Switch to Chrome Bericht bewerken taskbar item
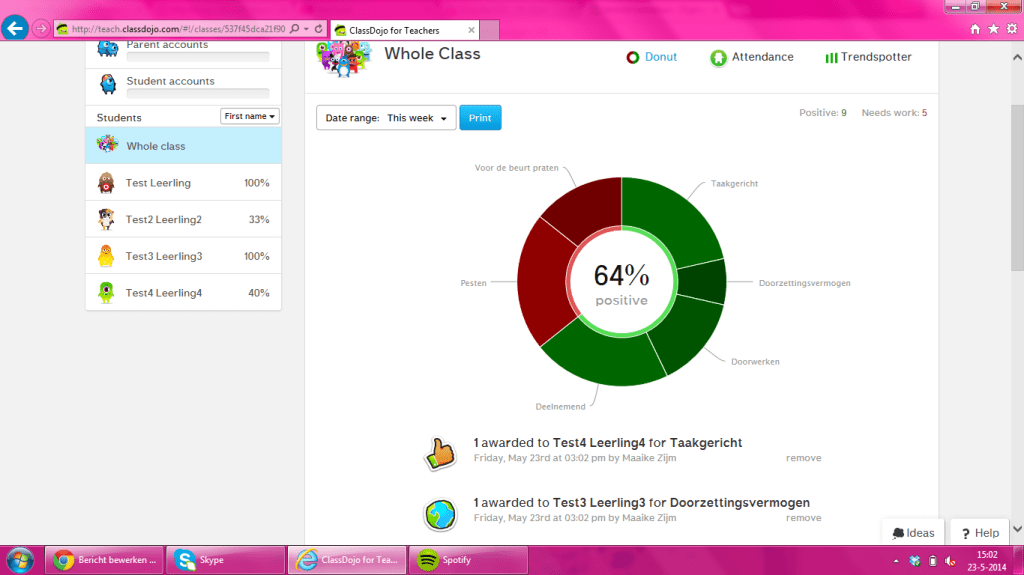The image size is (1024, 575). coord(104,560)
